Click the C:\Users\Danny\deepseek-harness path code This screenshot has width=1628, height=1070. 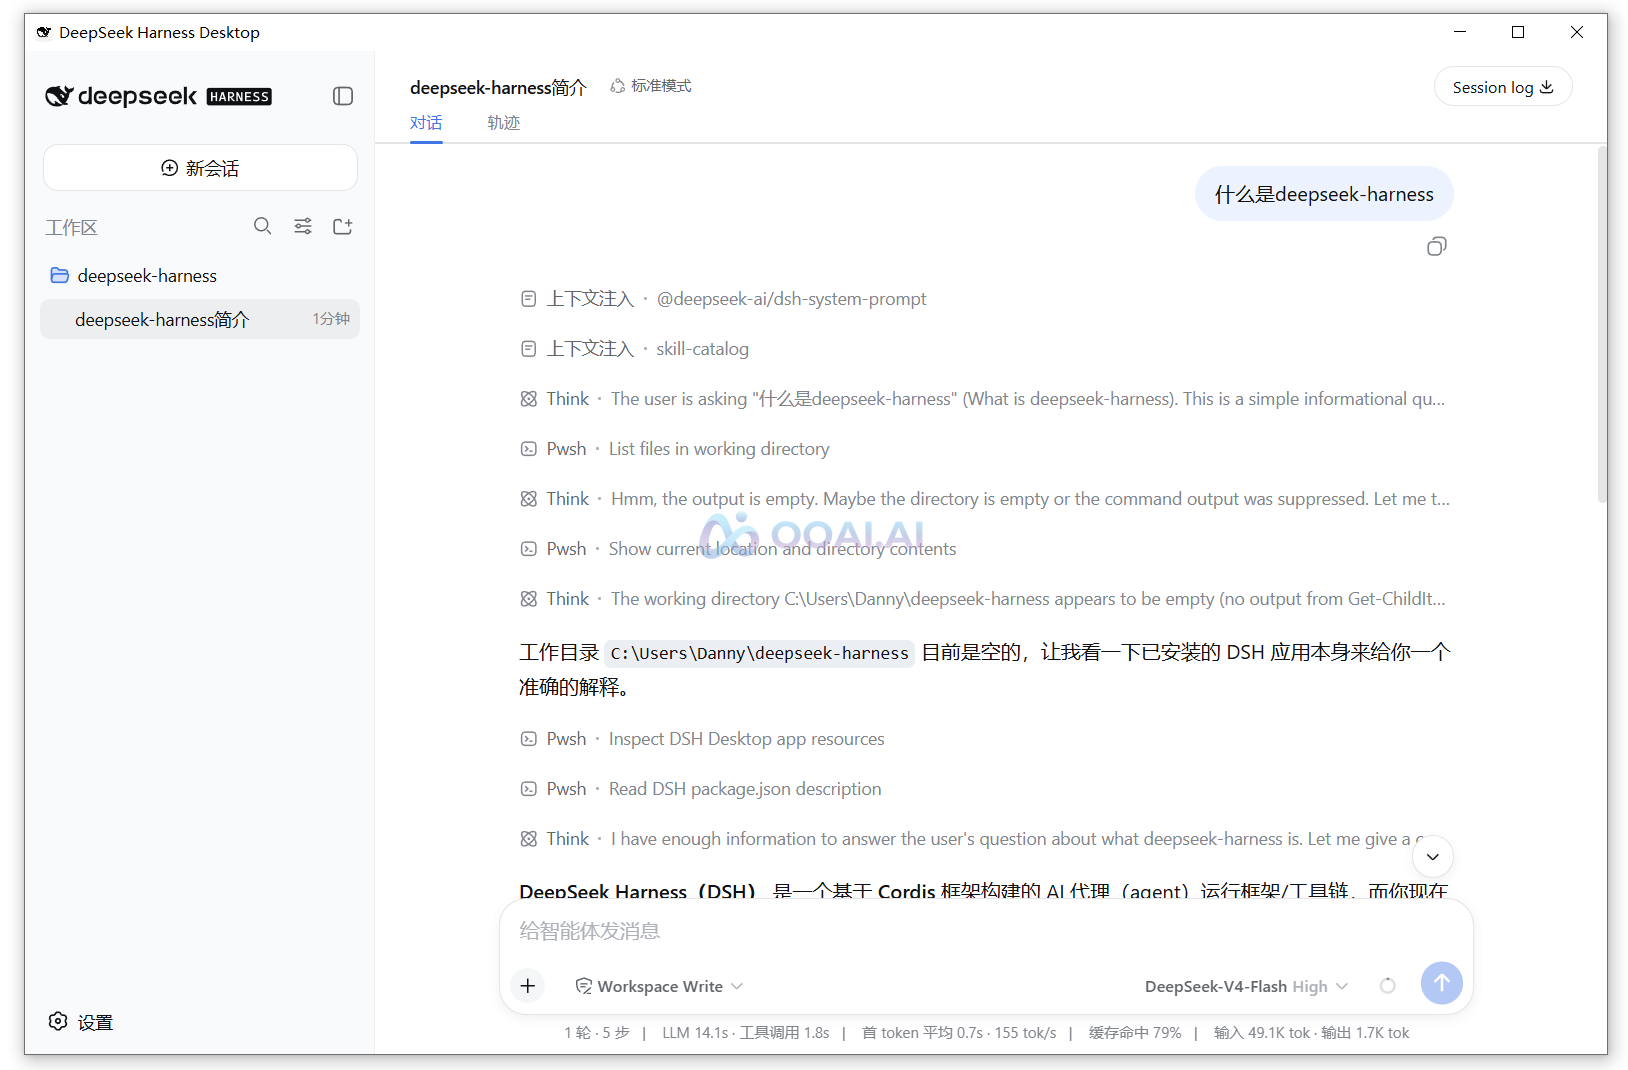click(760, 653)
